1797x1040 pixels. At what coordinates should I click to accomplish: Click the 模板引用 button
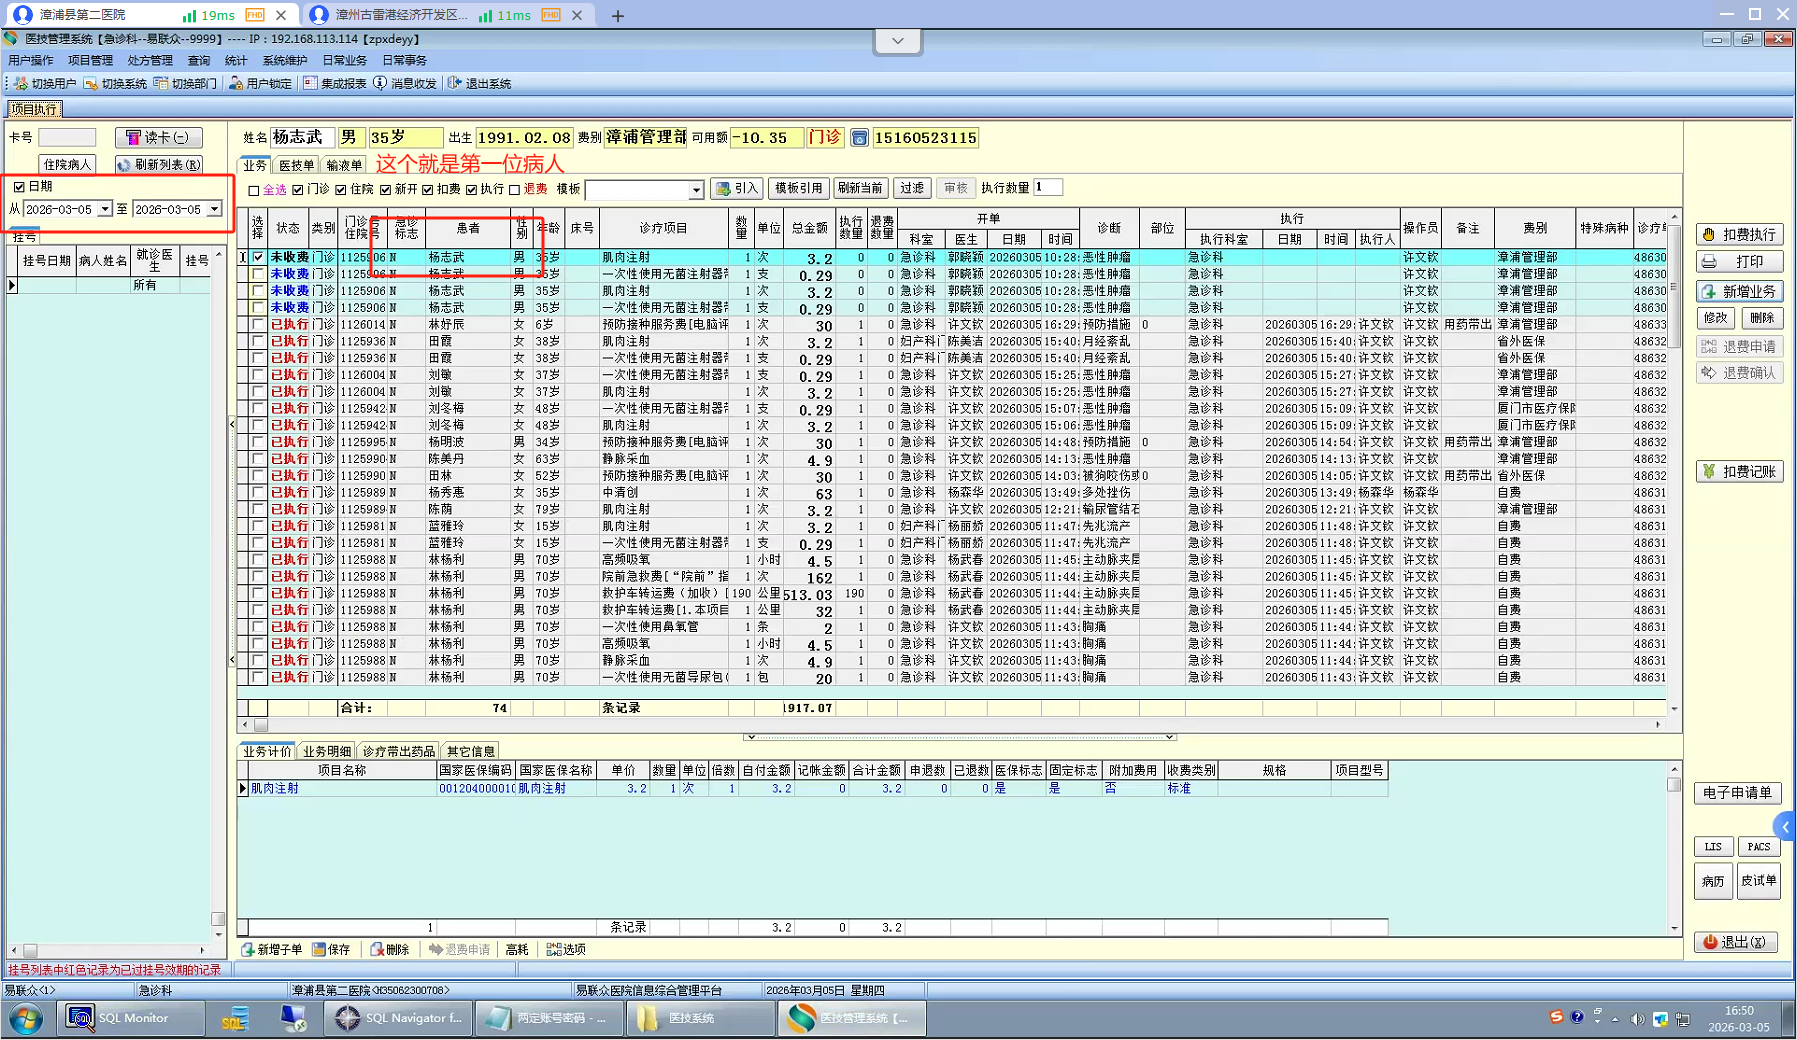click(x=798, y=188)
